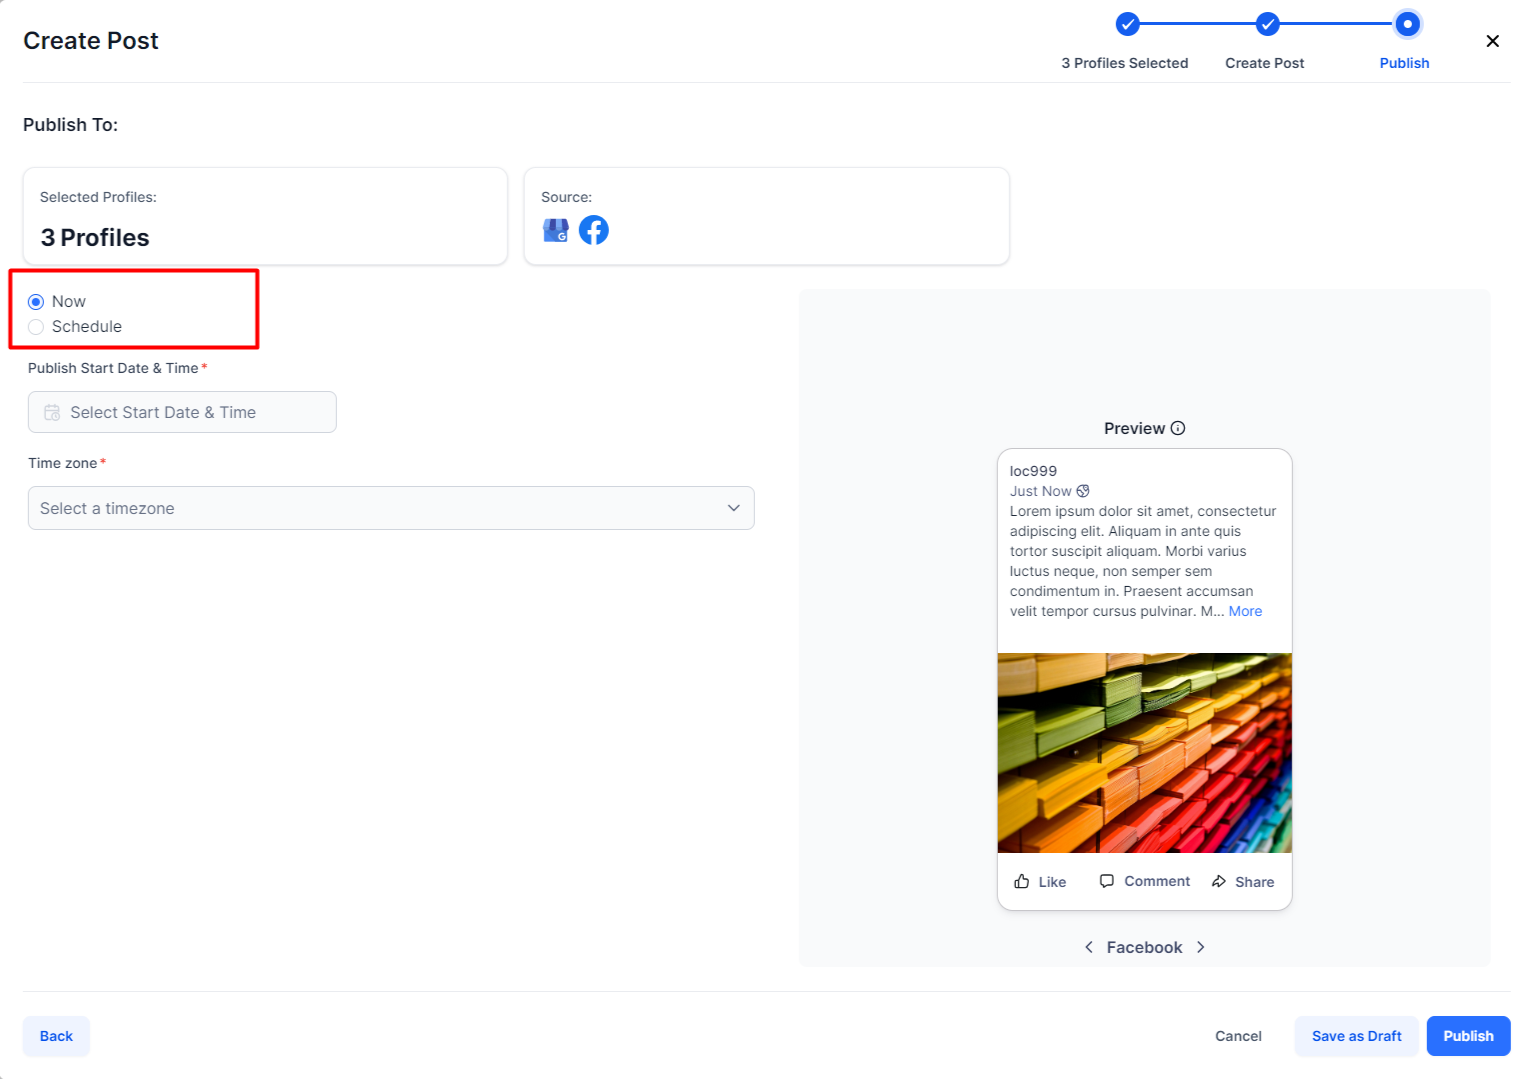Screen dimensions: 1533x1079
Task: Click the Facebook source icon
Action: (594, 230)
